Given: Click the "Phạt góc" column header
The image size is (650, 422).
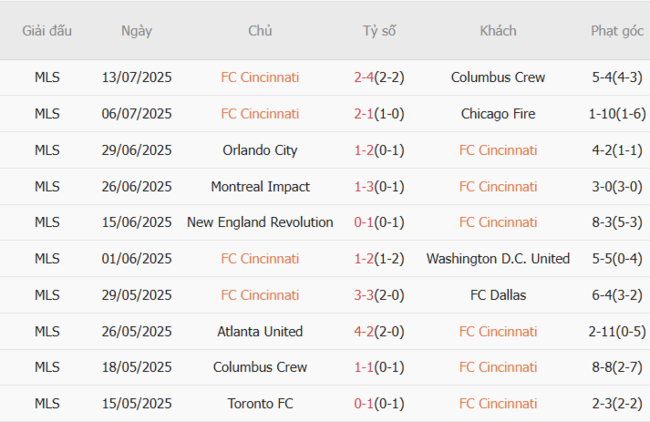Looking at the screenshot, I should [617, 31].
